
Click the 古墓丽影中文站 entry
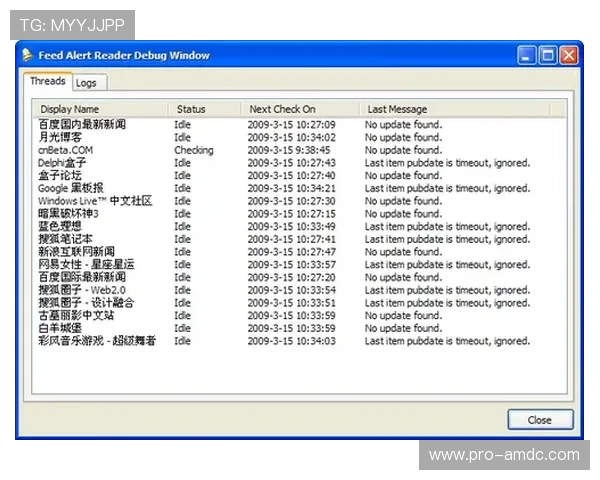(x=75, y=315)
